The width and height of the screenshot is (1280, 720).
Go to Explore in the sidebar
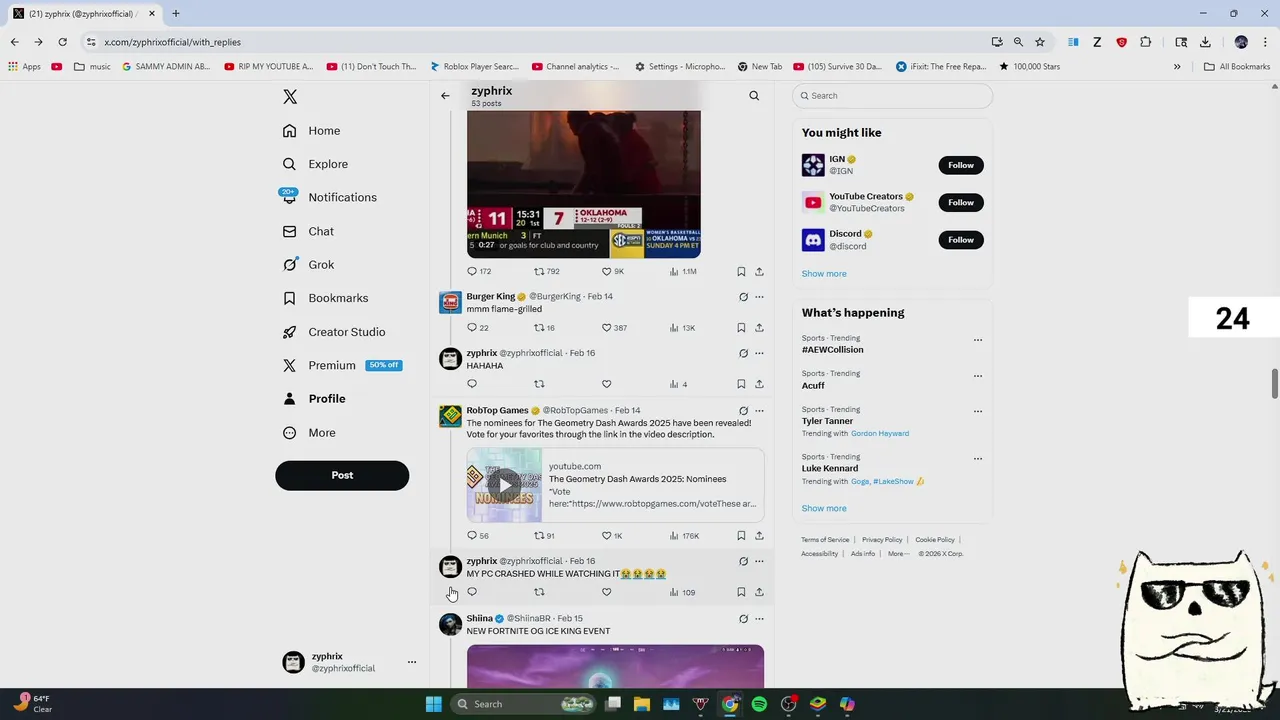315,164
